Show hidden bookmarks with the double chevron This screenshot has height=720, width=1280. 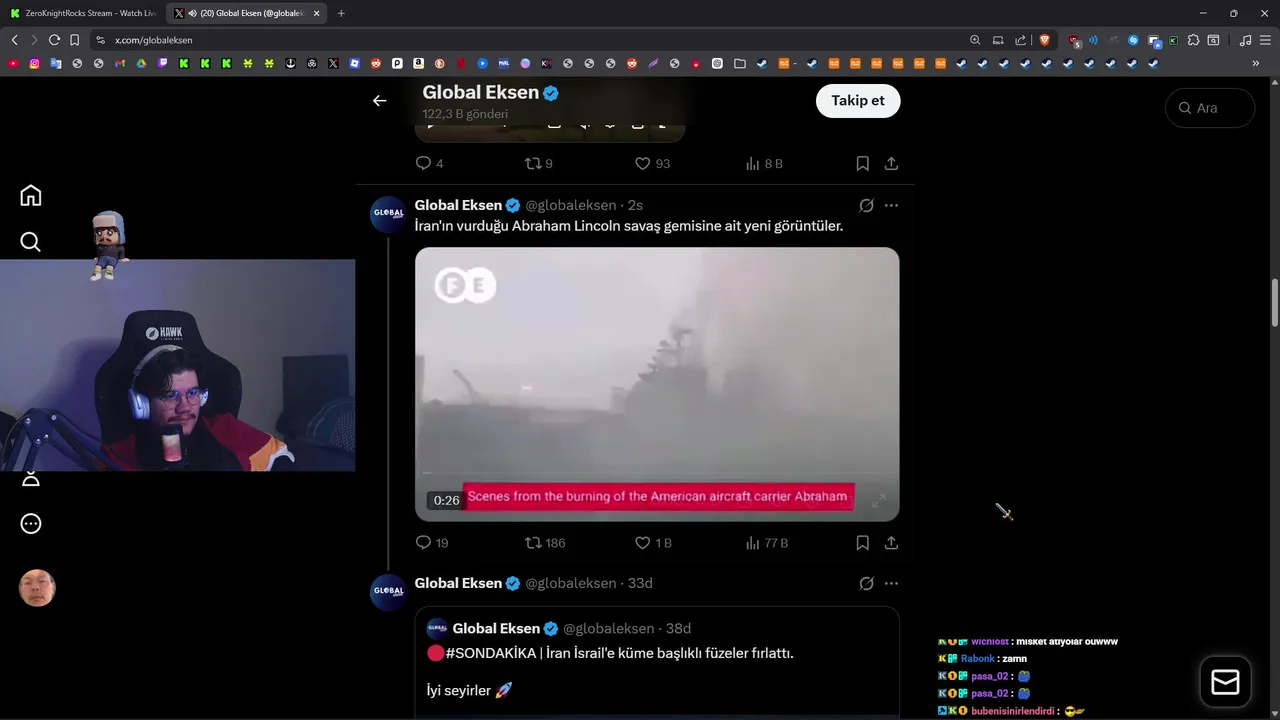pyautogui.click(x=1256, y=63)
